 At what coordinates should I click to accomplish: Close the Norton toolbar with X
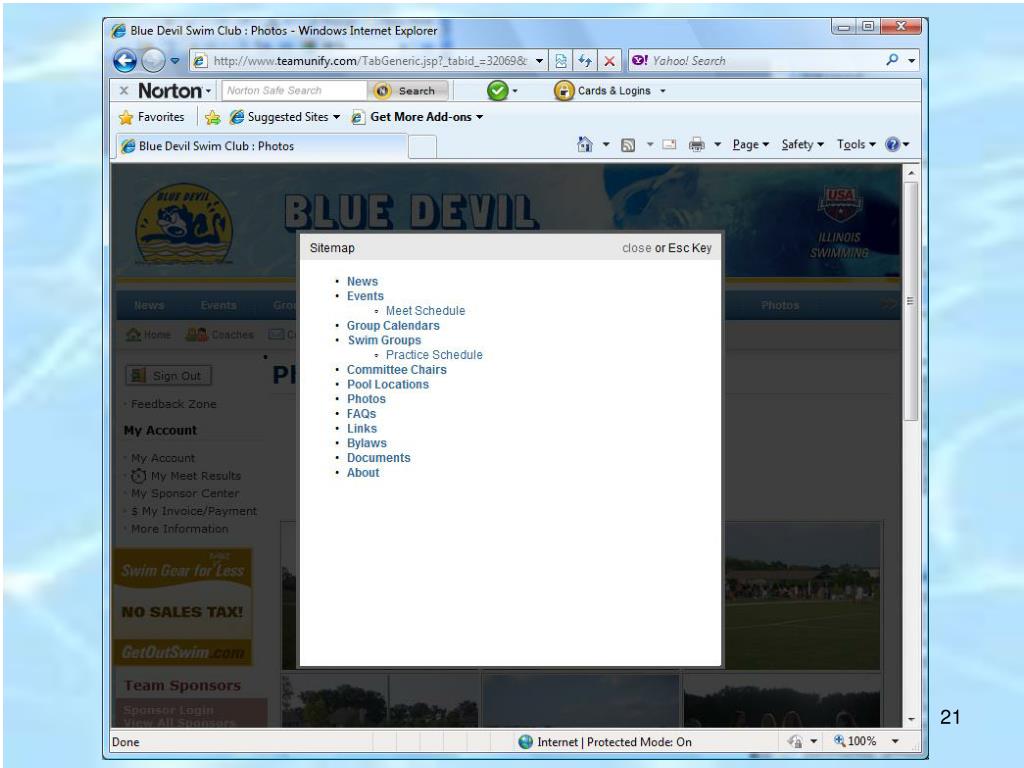pyautogui.click(x=124, y=91)
